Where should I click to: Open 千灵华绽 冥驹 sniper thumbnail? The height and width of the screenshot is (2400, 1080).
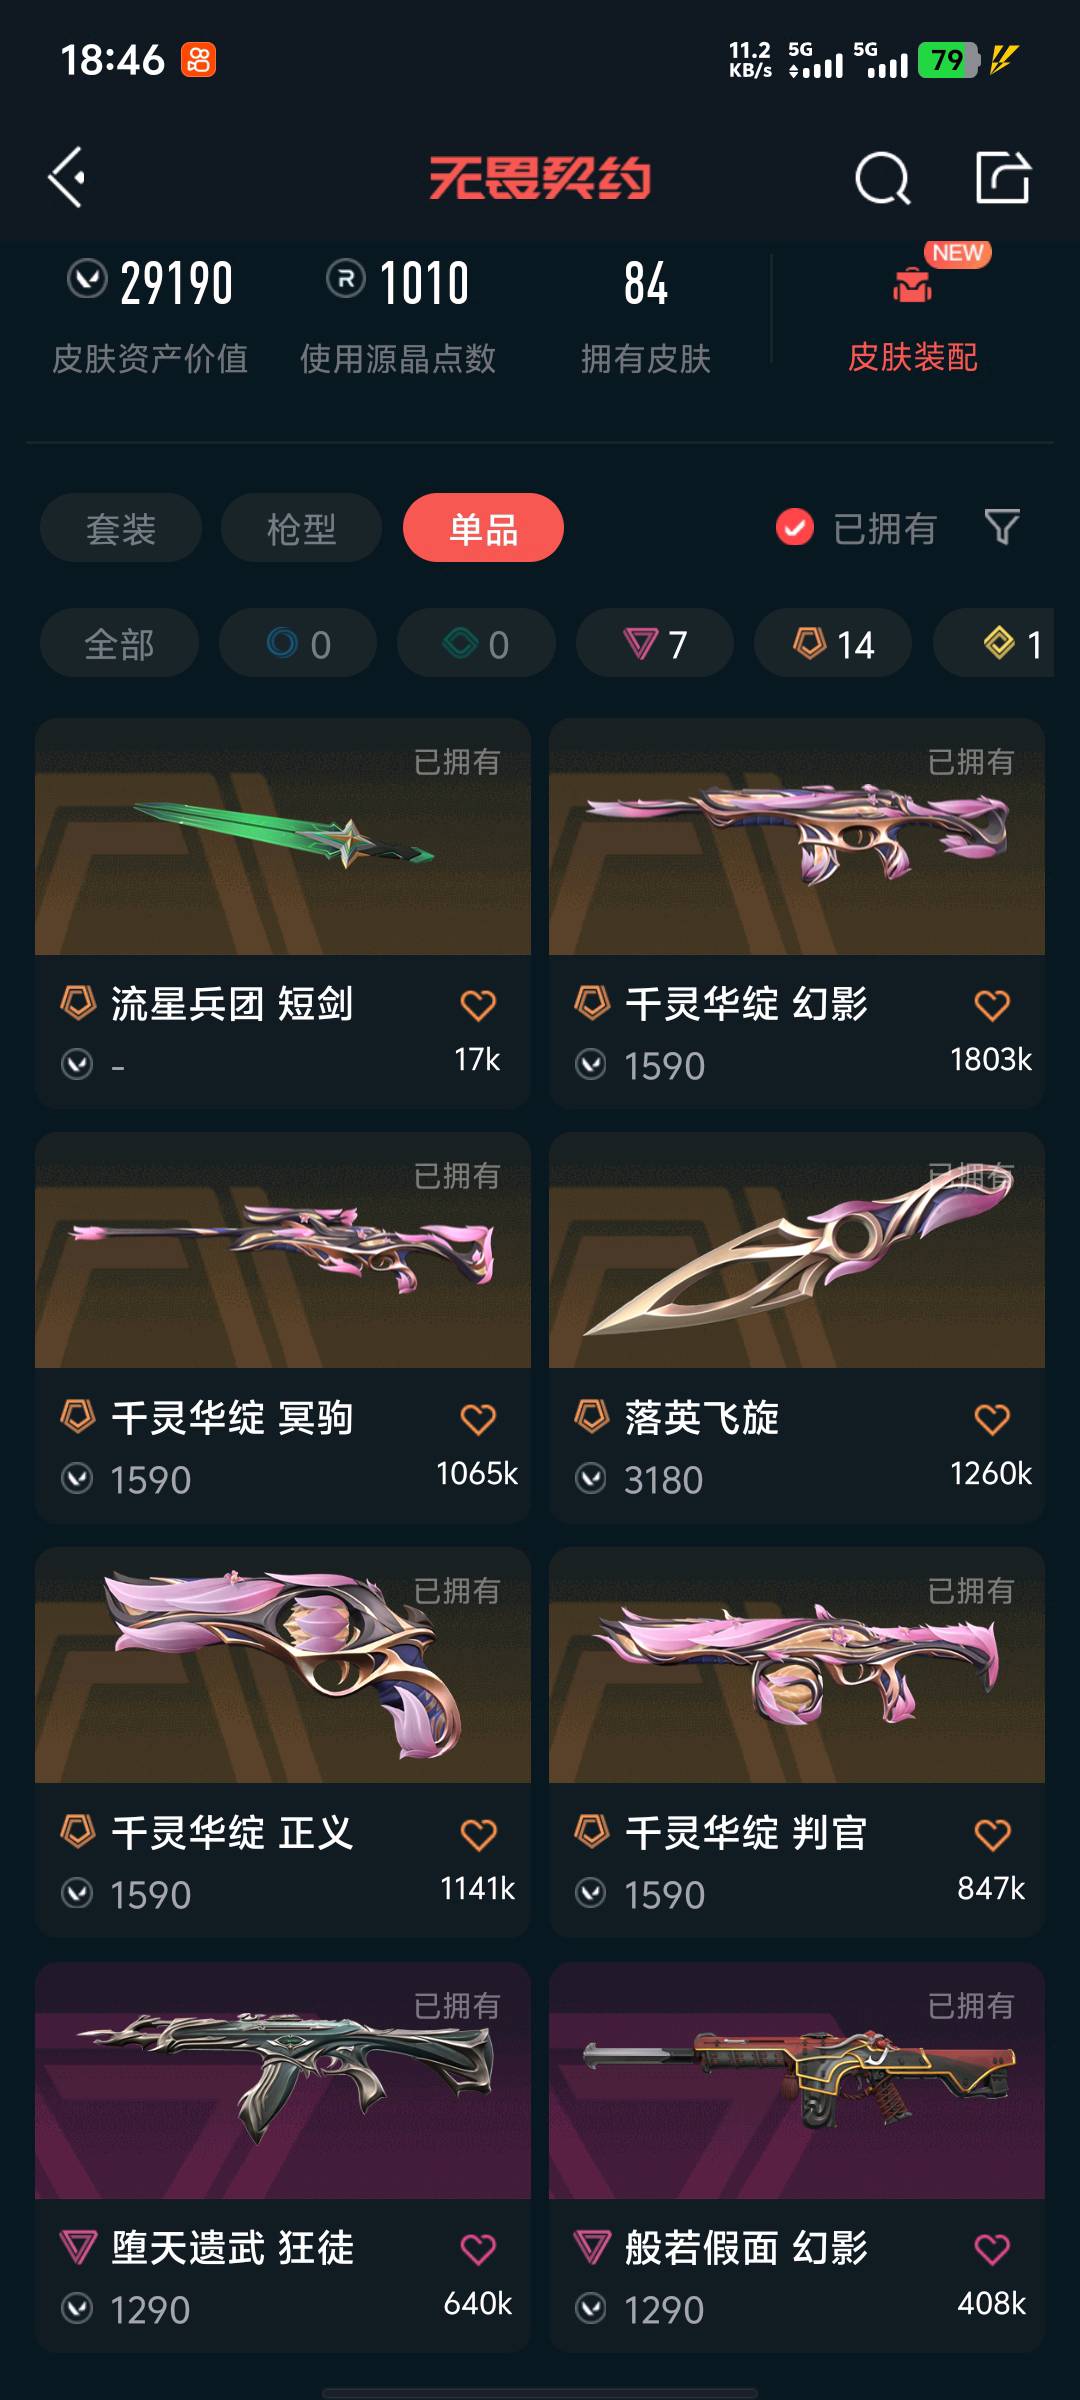click(x=283, y=1250)
